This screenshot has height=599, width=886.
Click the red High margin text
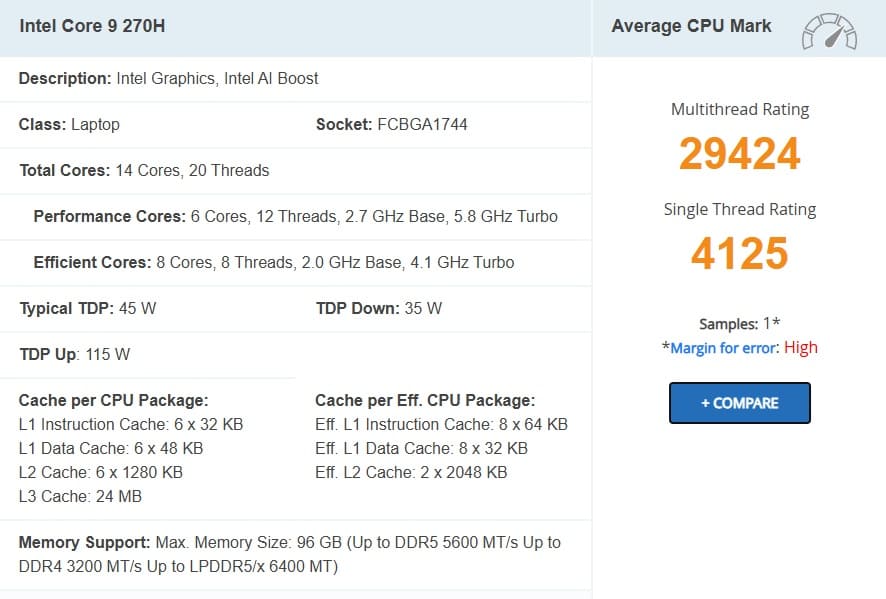click(x=801, y=348)
